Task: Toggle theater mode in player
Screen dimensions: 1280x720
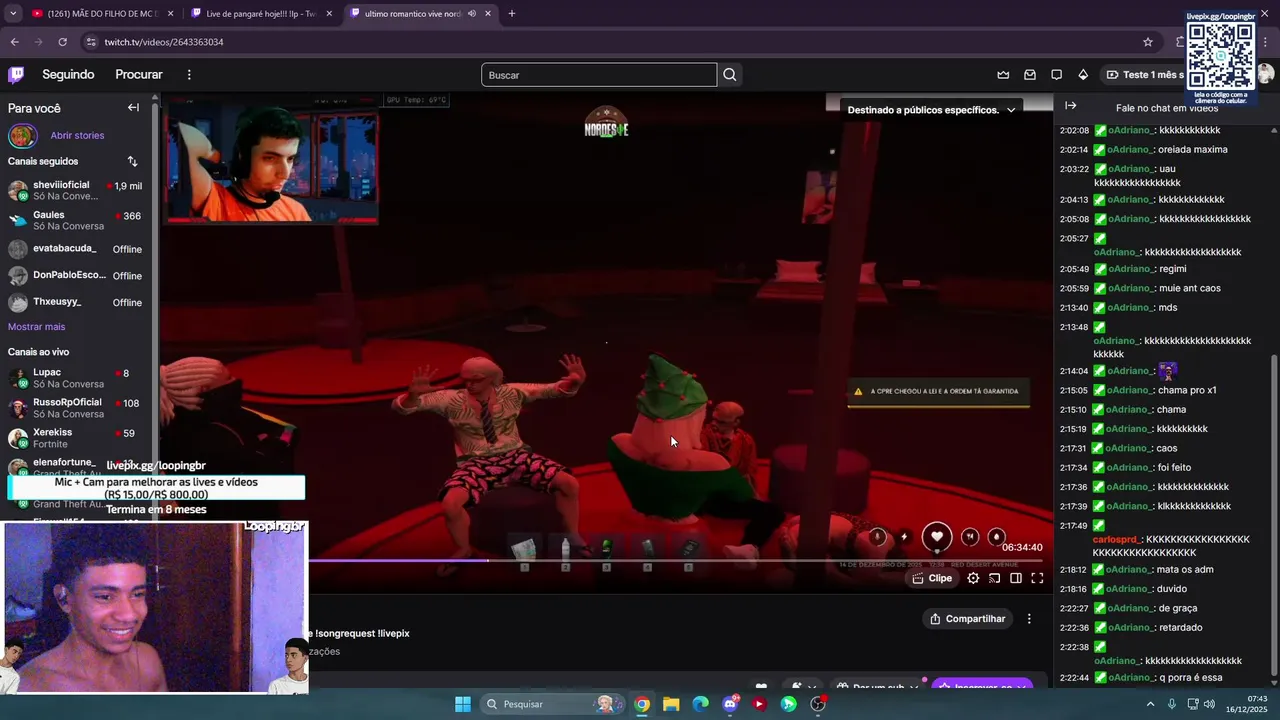Action: [x=1016, y=578]
